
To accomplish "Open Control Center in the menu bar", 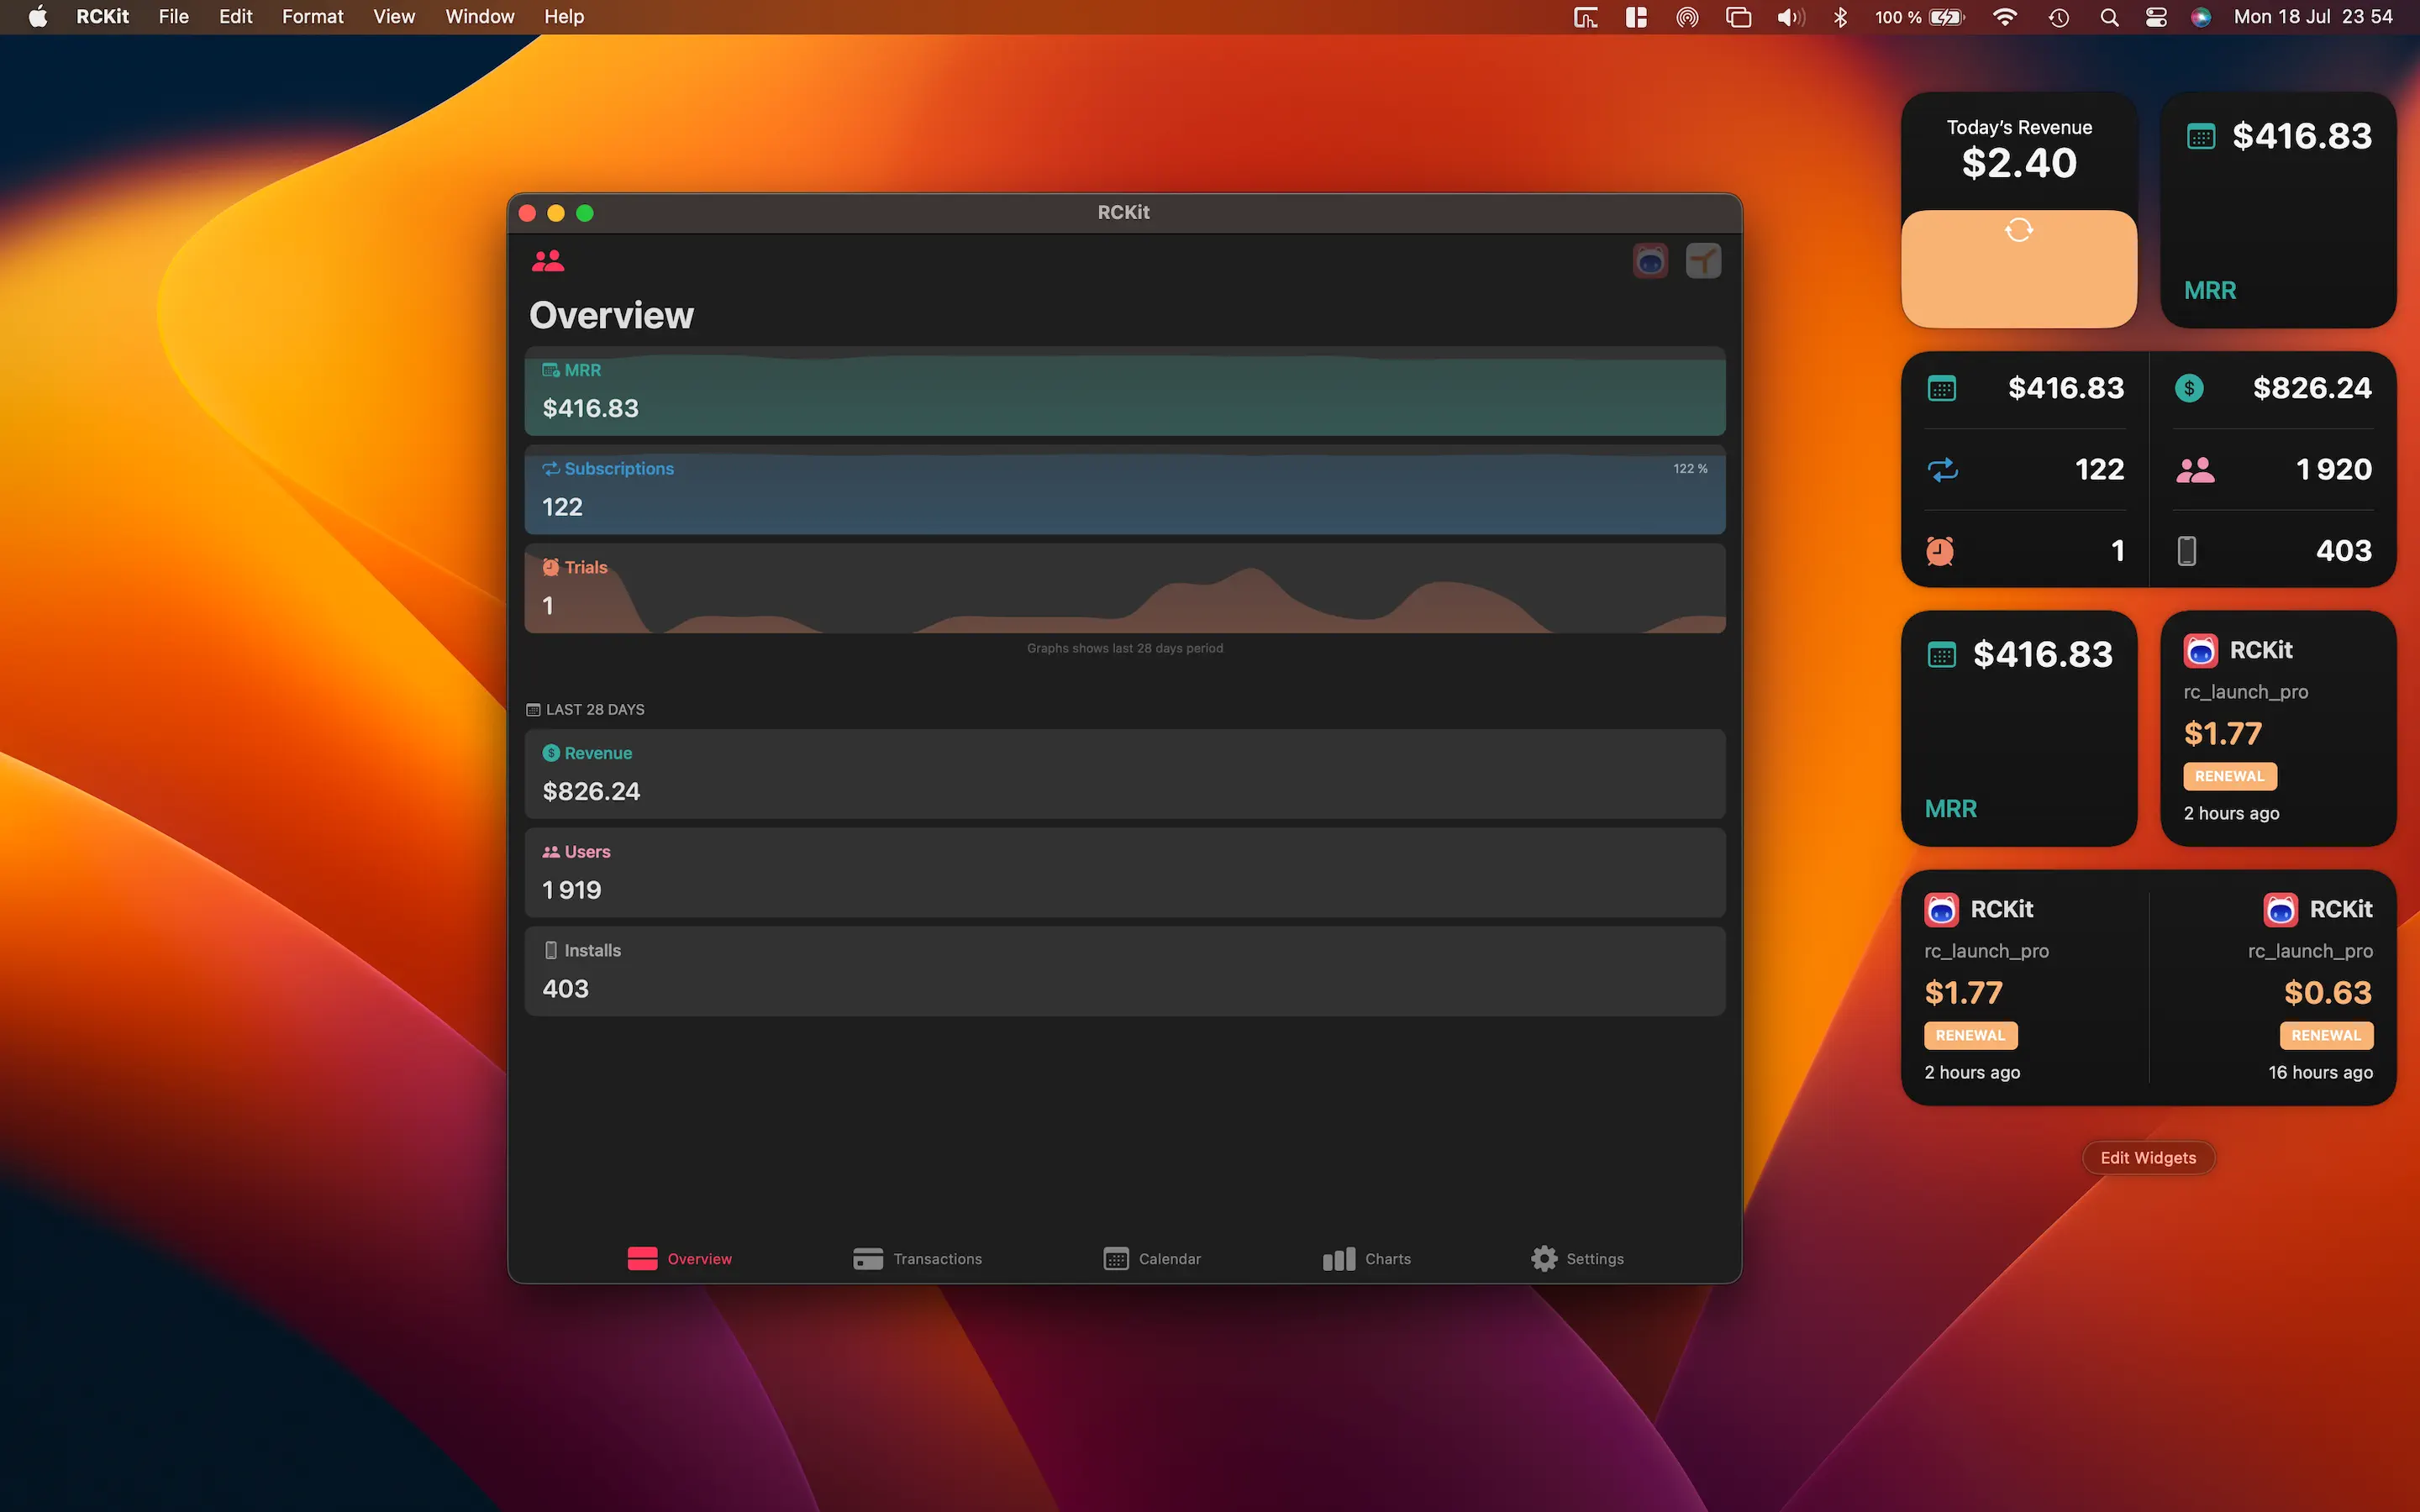I will [x=2155, y=17].
